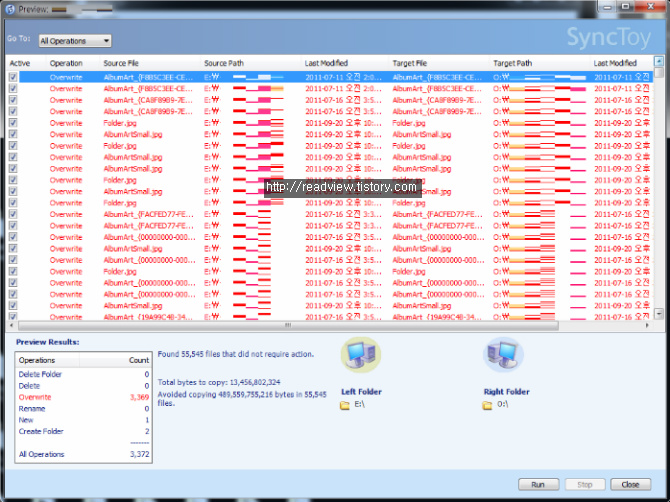Click the Target File column header
The height and width of the screenshot is (502, 670).
[412, 63]
